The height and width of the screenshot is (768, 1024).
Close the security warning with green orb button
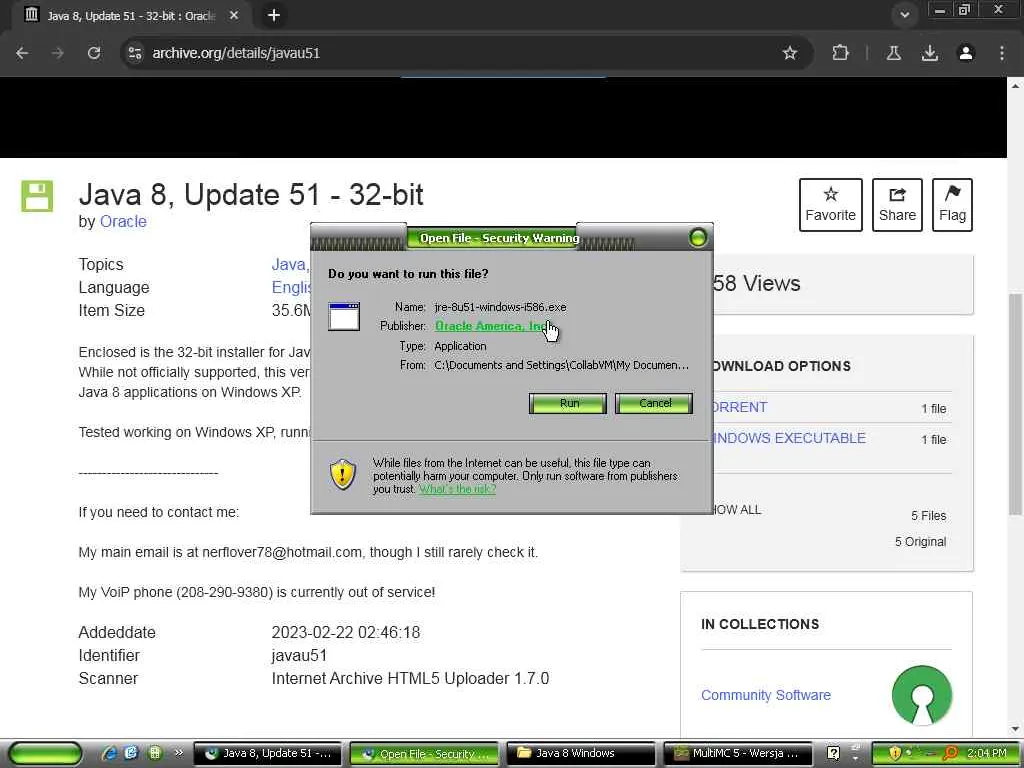click(x=697, y=238)
